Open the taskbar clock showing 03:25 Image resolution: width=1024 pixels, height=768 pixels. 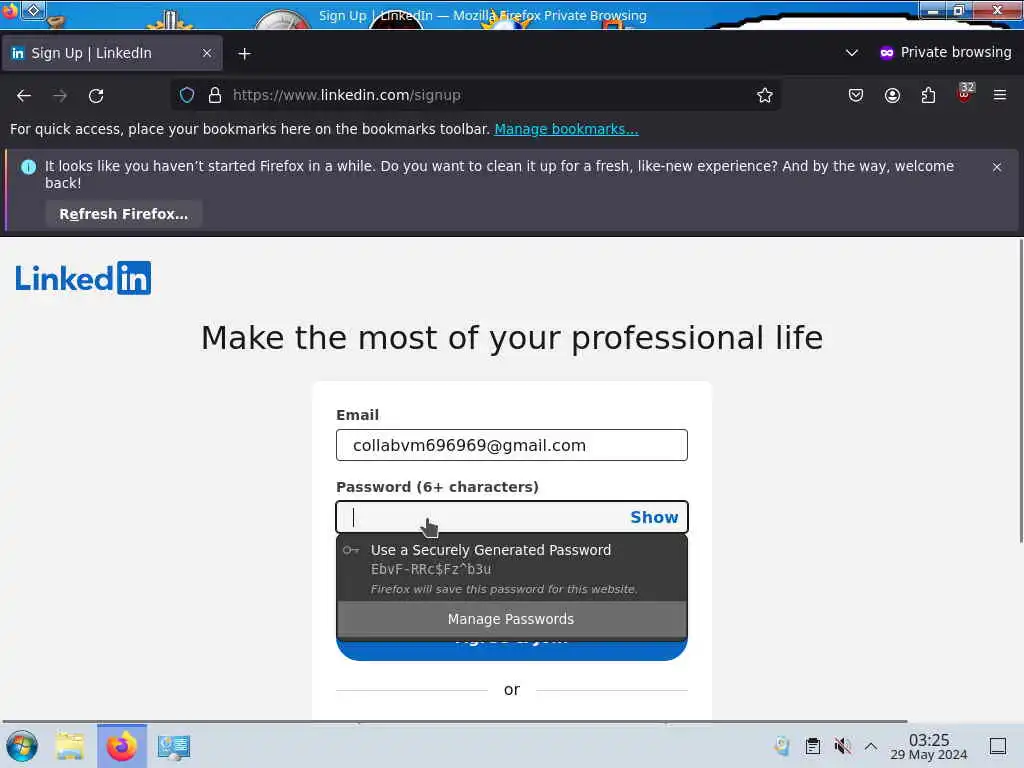929,746
